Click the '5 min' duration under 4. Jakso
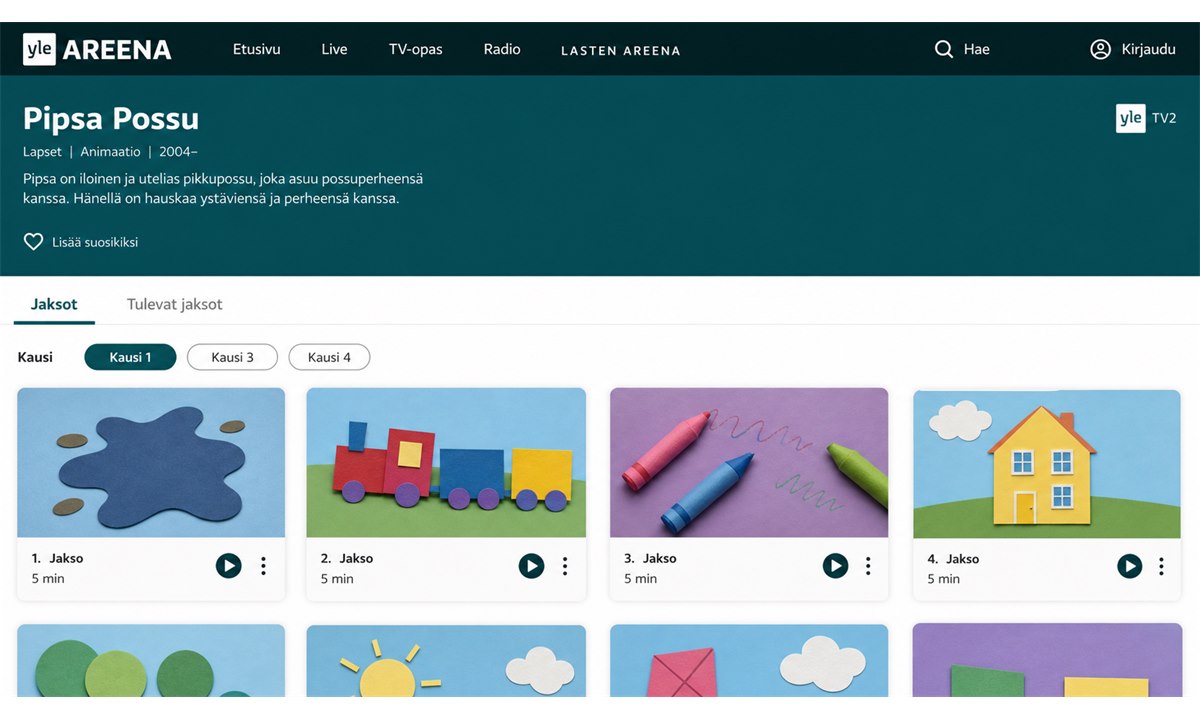The height and width of the screenshot is (720, 1200). click(944, 579)
